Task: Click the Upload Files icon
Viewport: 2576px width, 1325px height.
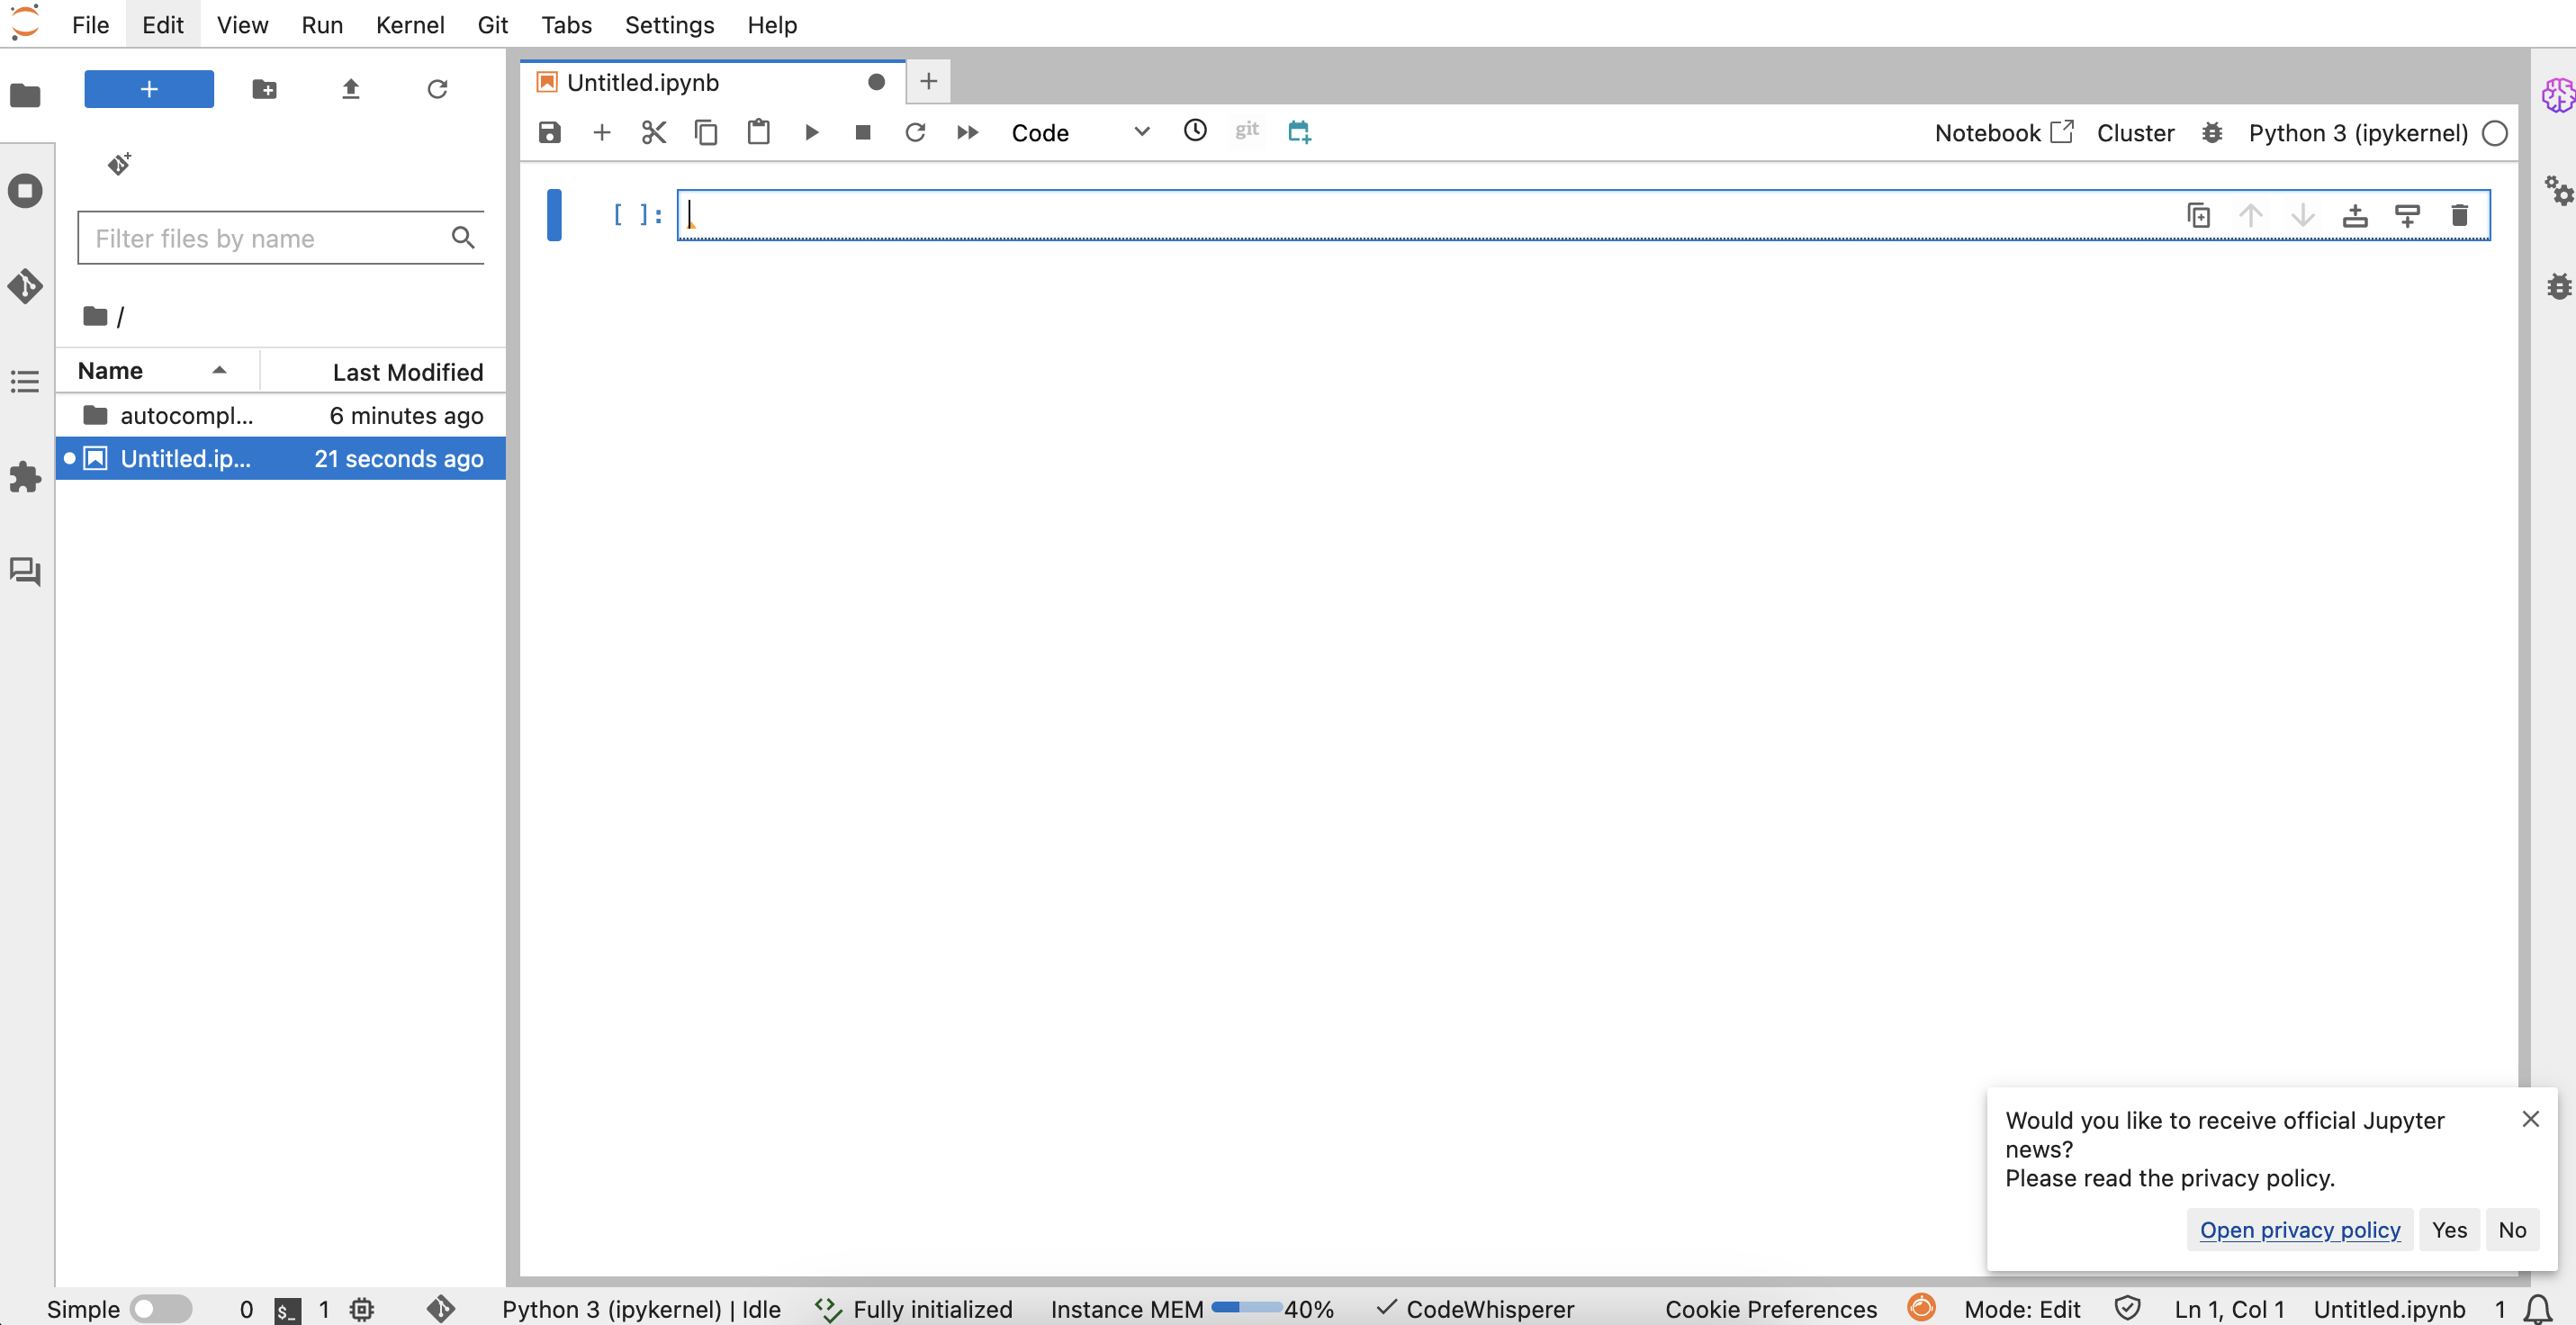Action: click(x=350, y=89)
